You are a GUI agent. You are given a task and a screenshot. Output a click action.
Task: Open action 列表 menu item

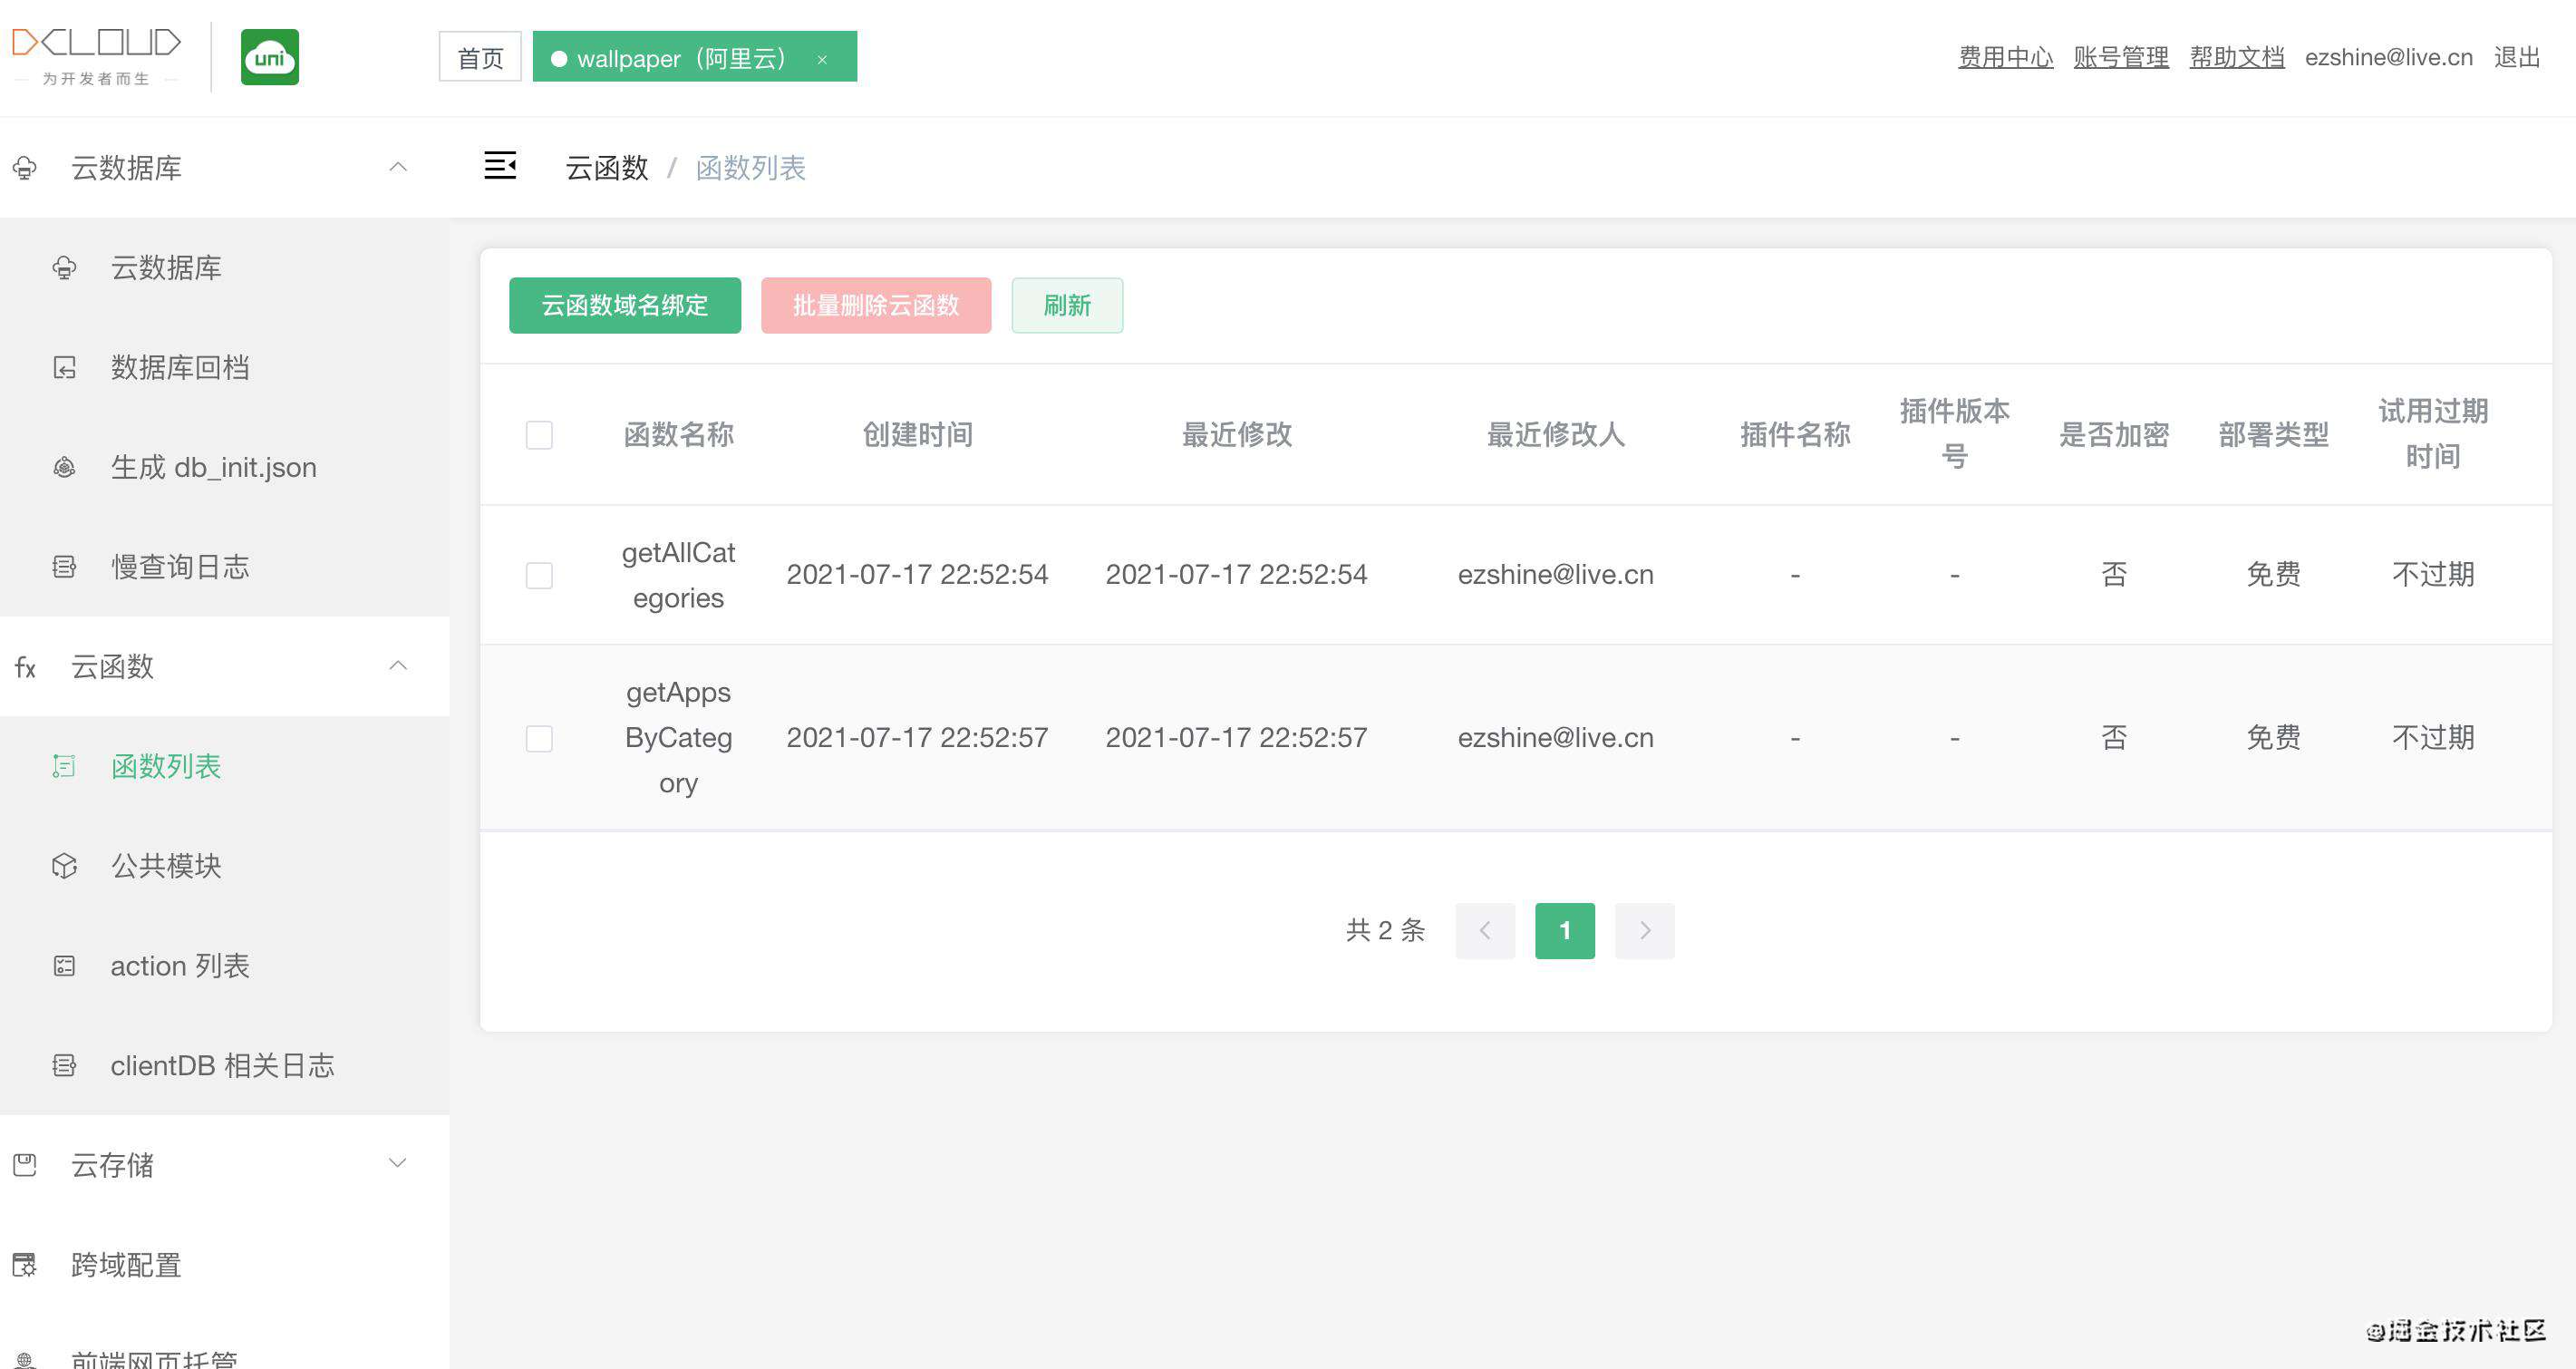pyautogui.click(x=224, y=966)
